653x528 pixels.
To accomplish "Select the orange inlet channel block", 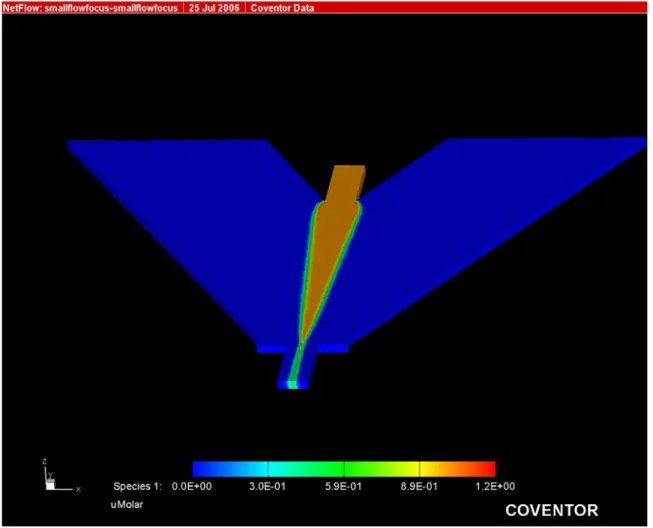I will pos(345,182).
